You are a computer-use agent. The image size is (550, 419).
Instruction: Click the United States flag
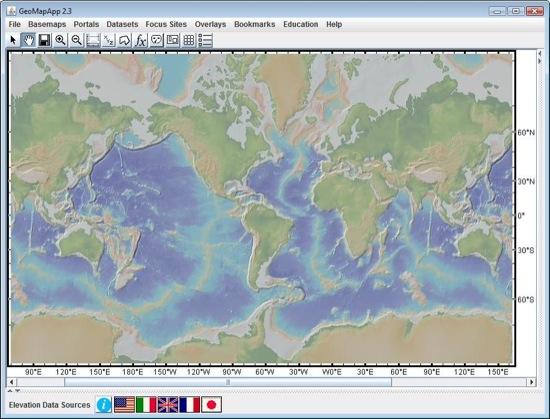pos(124,405)
